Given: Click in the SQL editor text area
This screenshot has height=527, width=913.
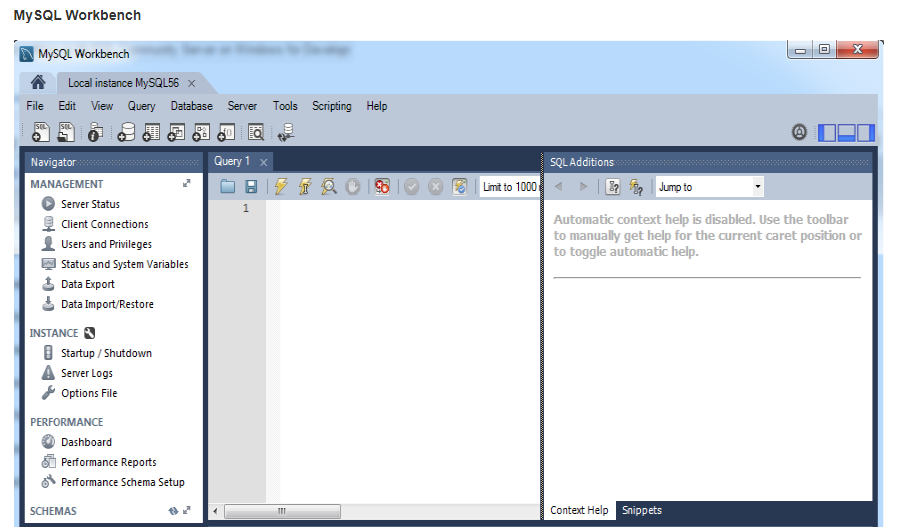Looking at the screenshot, I should click(410, 349).
